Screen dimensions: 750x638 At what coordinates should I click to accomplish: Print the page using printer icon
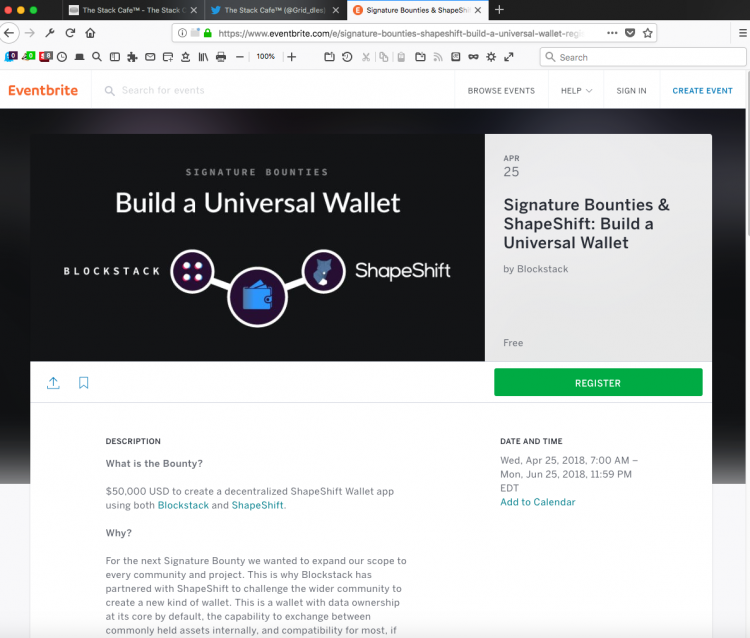221,57
